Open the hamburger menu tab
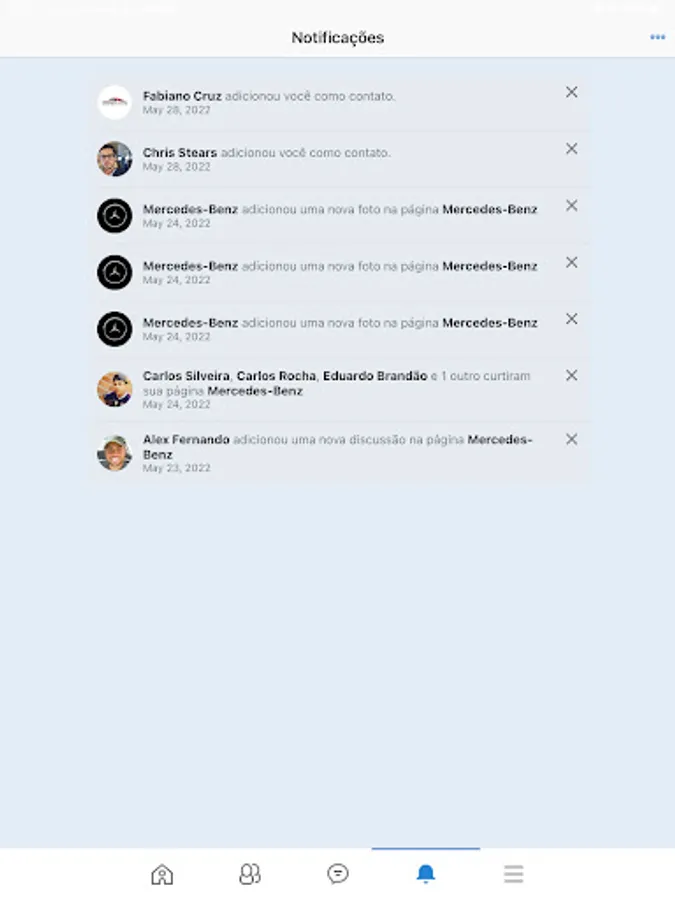Screen dimensions: 675x900 click(x=513, y=874)
